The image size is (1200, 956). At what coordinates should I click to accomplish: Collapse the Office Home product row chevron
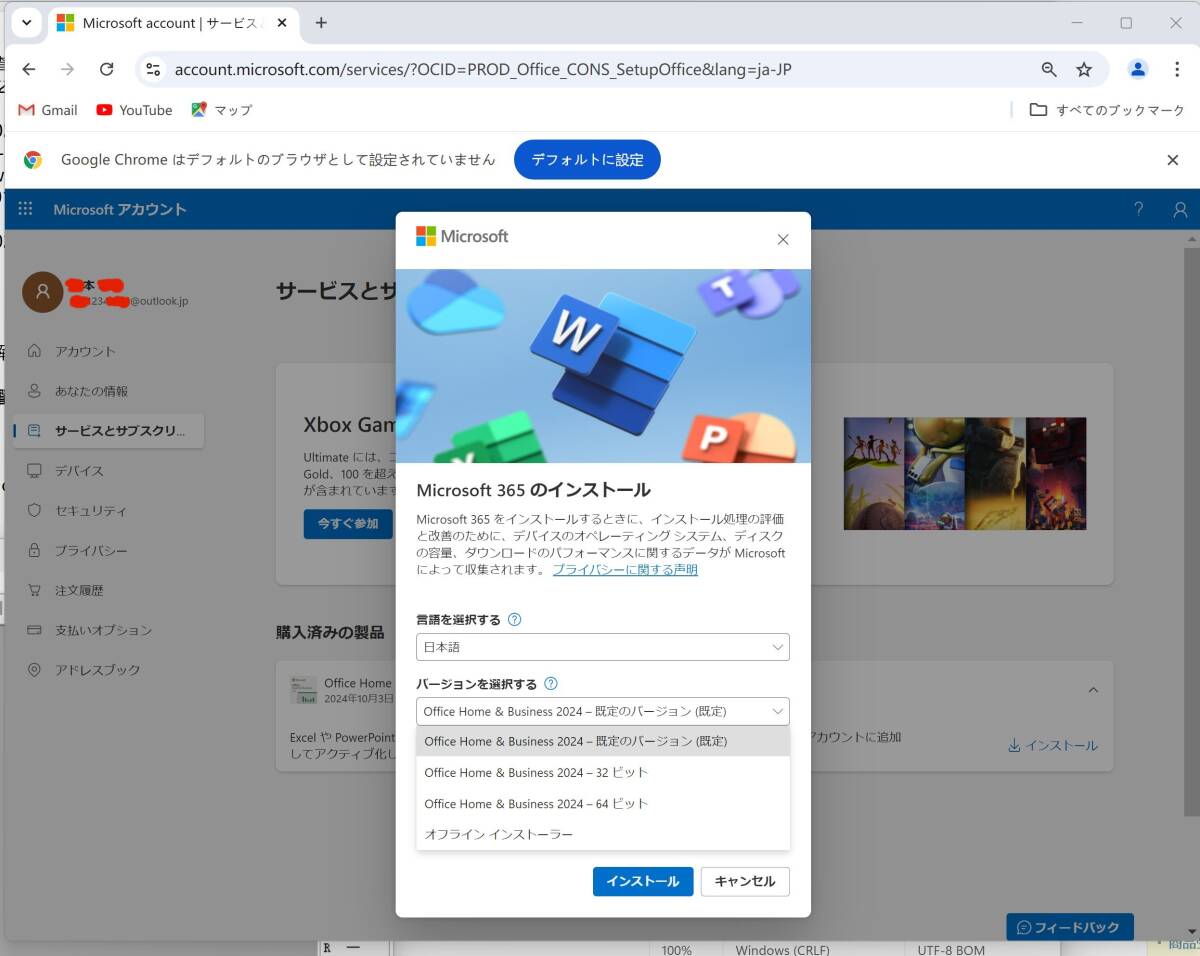pos(1093,690)
